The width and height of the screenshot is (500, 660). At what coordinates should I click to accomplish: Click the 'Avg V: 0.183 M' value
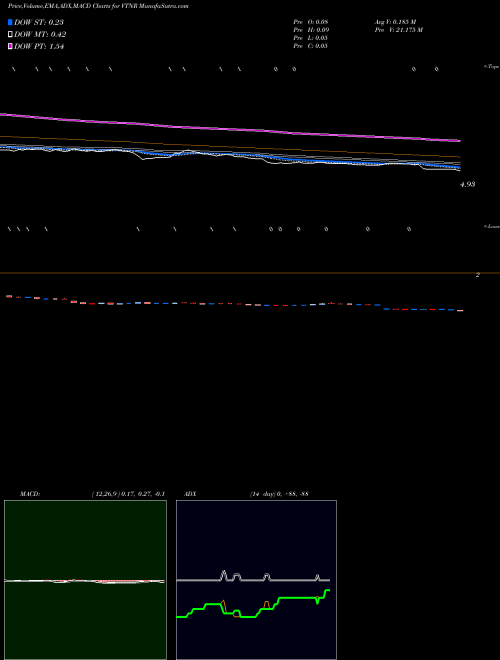pyautogui.click(x=396, y=22)
